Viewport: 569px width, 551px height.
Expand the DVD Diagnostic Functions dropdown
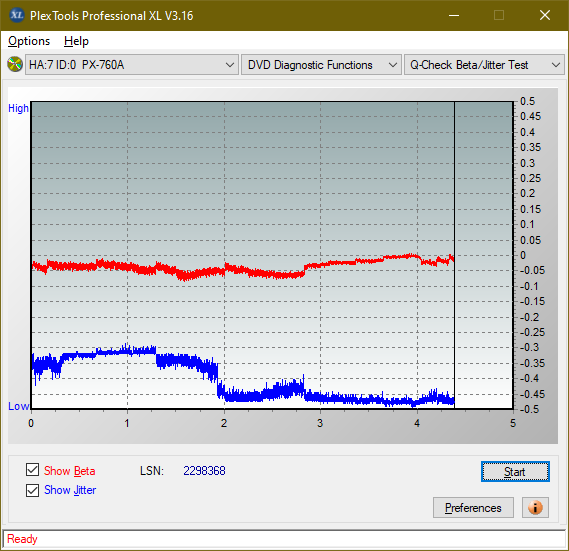coord(321,65)
